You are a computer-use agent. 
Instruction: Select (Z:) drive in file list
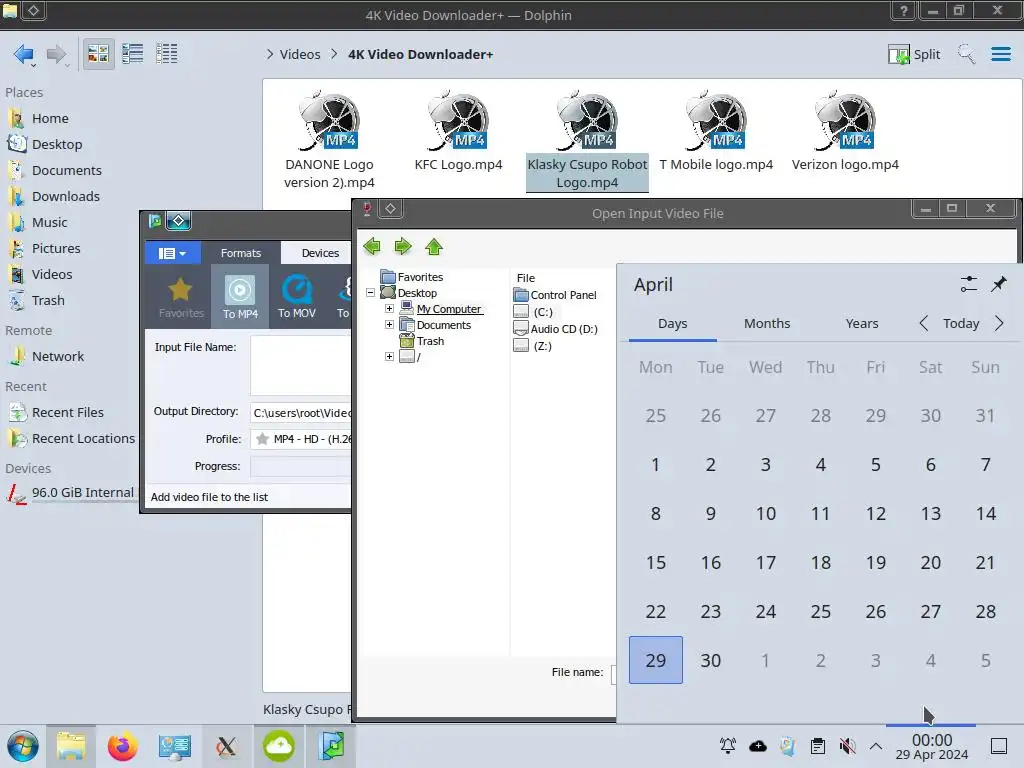coord(534,345)
